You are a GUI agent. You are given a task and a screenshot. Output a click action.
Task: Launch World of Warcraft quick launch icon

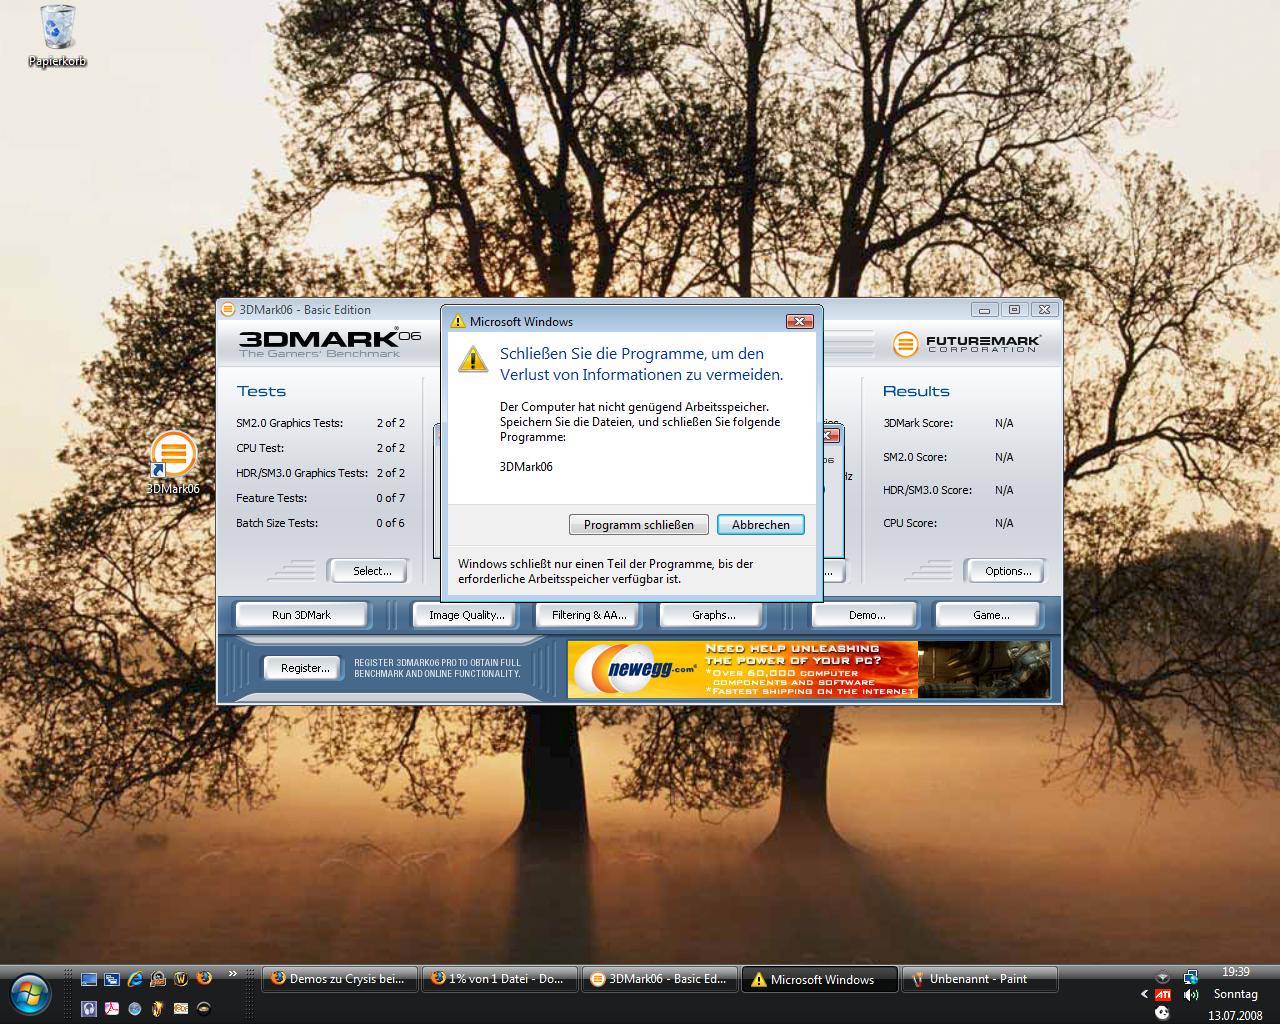(181, 979)
